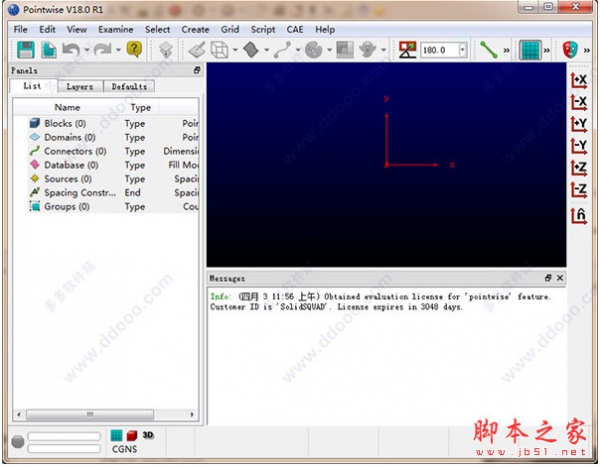Click the Undo arrow icon
600x467 pixels.
tap(71, 49)
